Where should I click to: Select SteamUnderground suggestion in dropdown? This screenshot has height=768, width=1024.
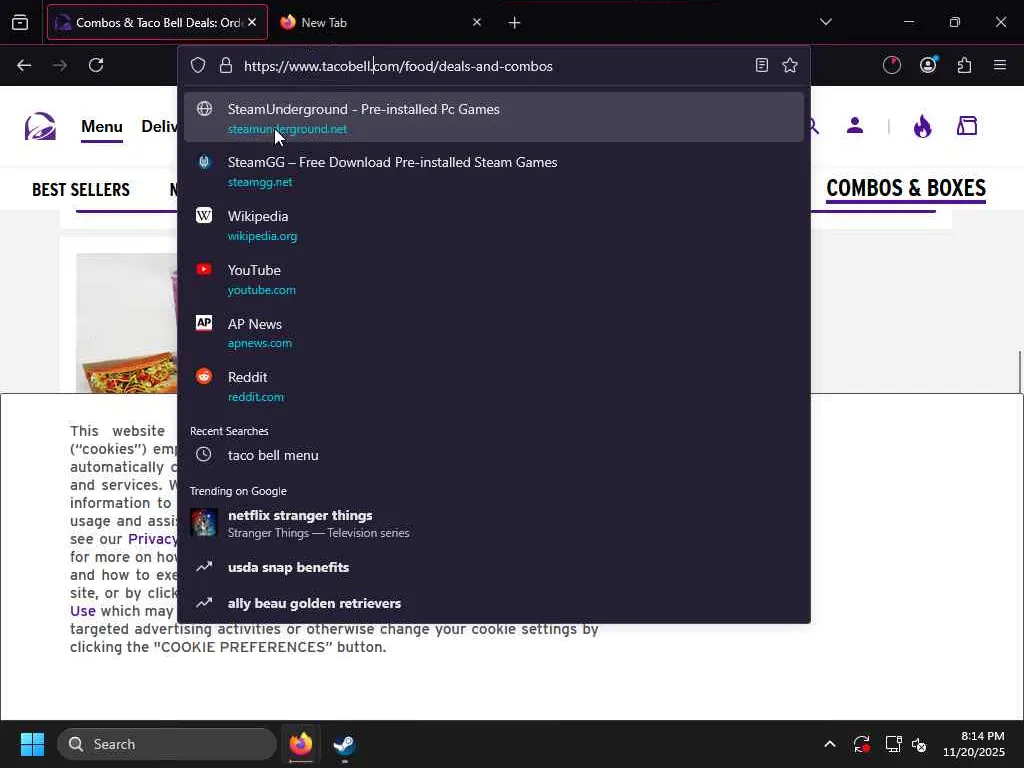tap(494, 118)
